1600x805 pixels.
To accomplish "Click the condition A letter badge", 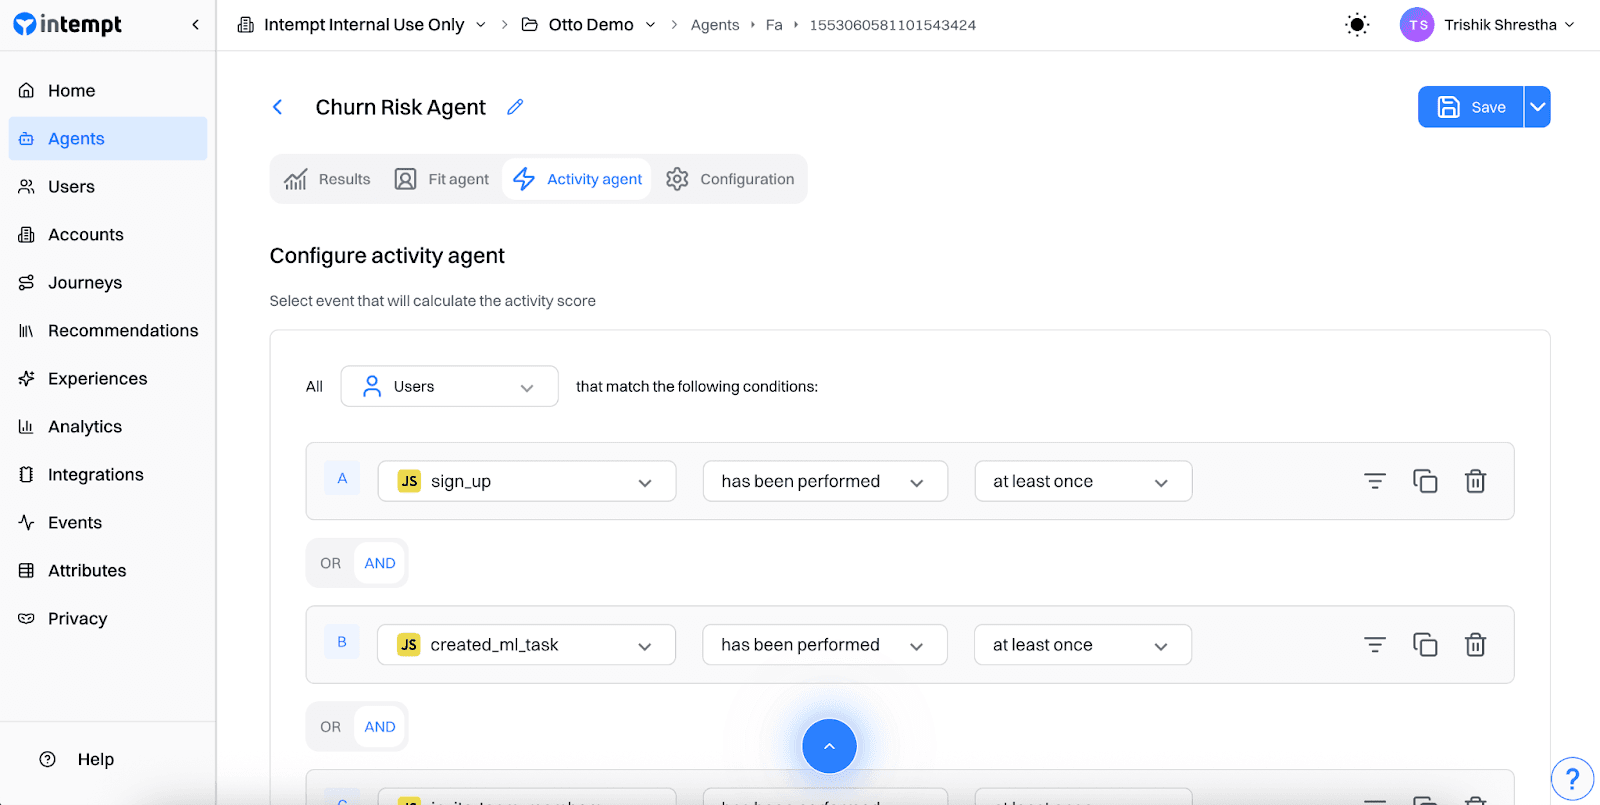I will click(342, 478).
